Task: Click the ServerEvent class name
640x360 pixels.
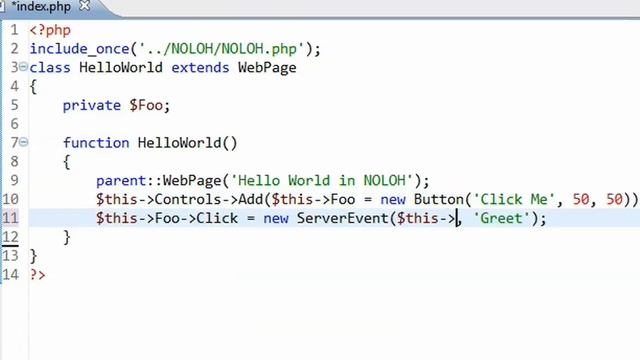Action: click(x=342, y=218)
